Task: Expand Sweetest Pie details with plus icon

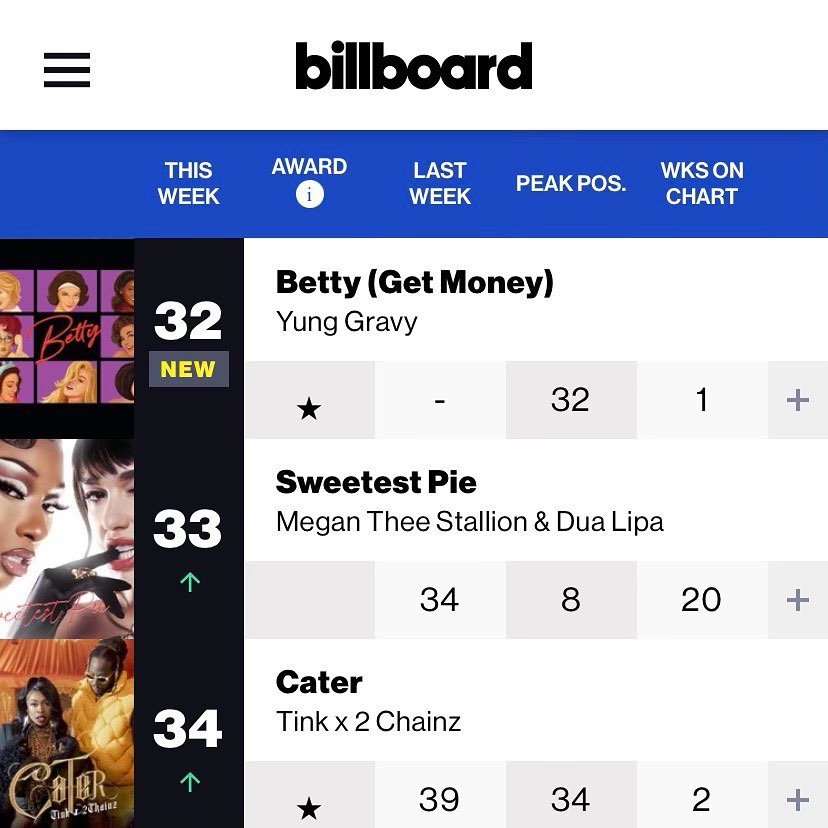Action: coord(797,600)
